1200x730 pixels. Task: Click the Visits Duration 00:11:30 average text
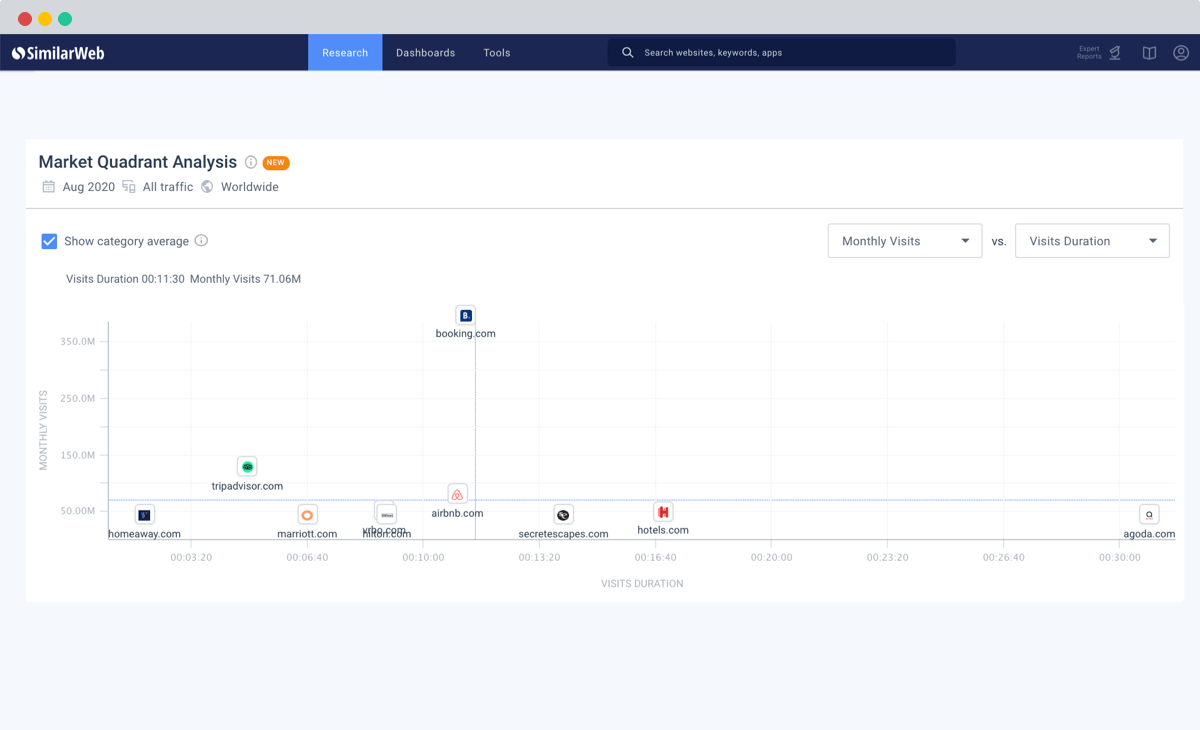point(125,279)
